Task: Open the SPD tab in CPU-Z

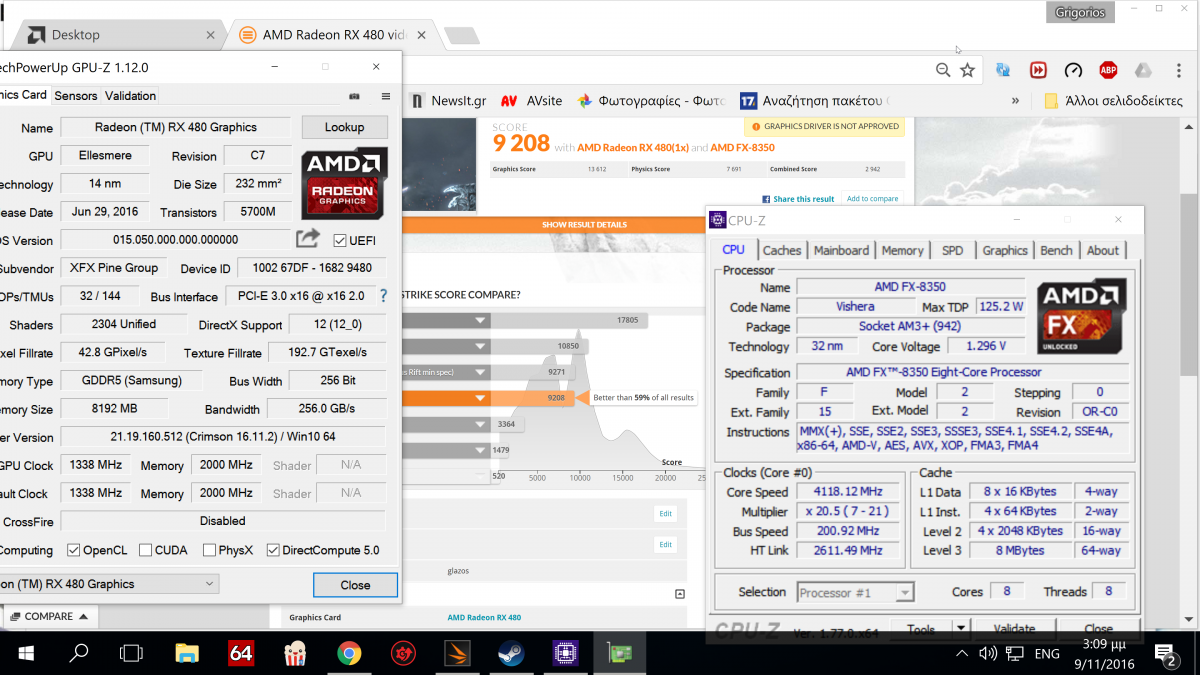Action: pos(953,251)
